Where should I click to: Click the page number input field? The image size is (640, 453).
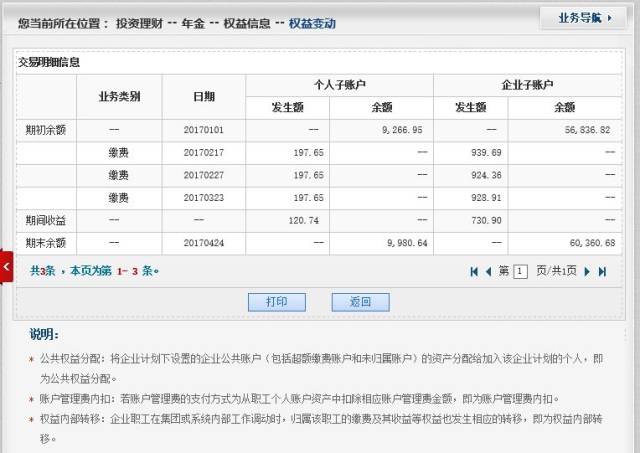520,271
